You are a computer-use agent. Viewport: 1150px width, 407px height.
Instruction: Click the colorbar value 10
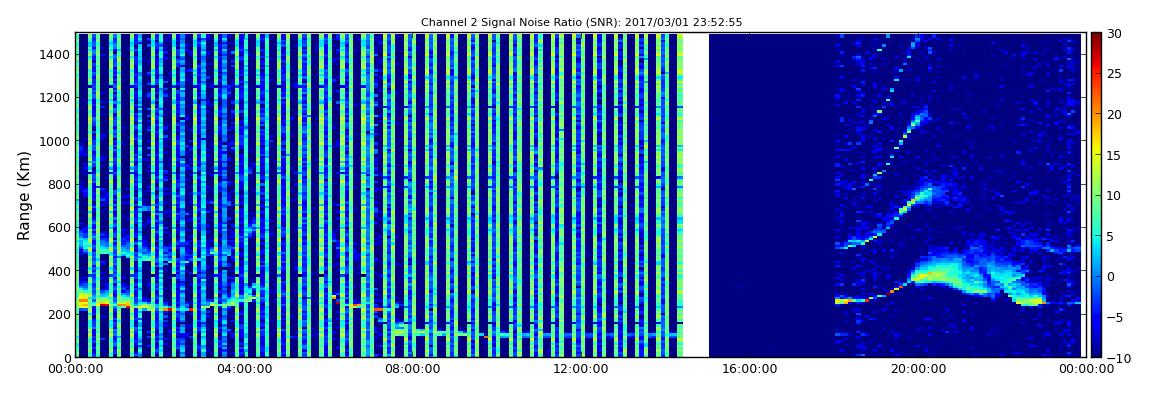tap(1114, 196)
